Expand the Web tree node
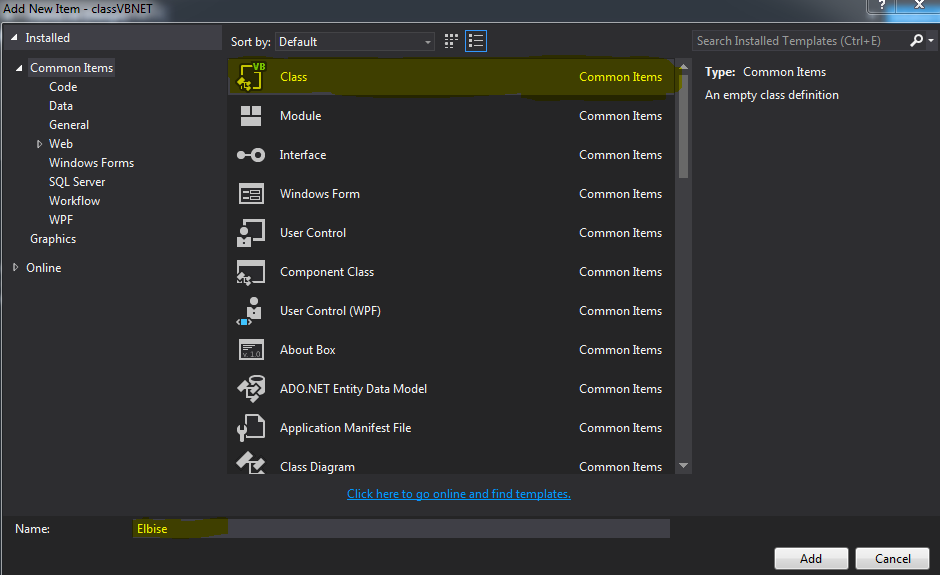This screenshot has width=940, height=575. pos(40,144)
